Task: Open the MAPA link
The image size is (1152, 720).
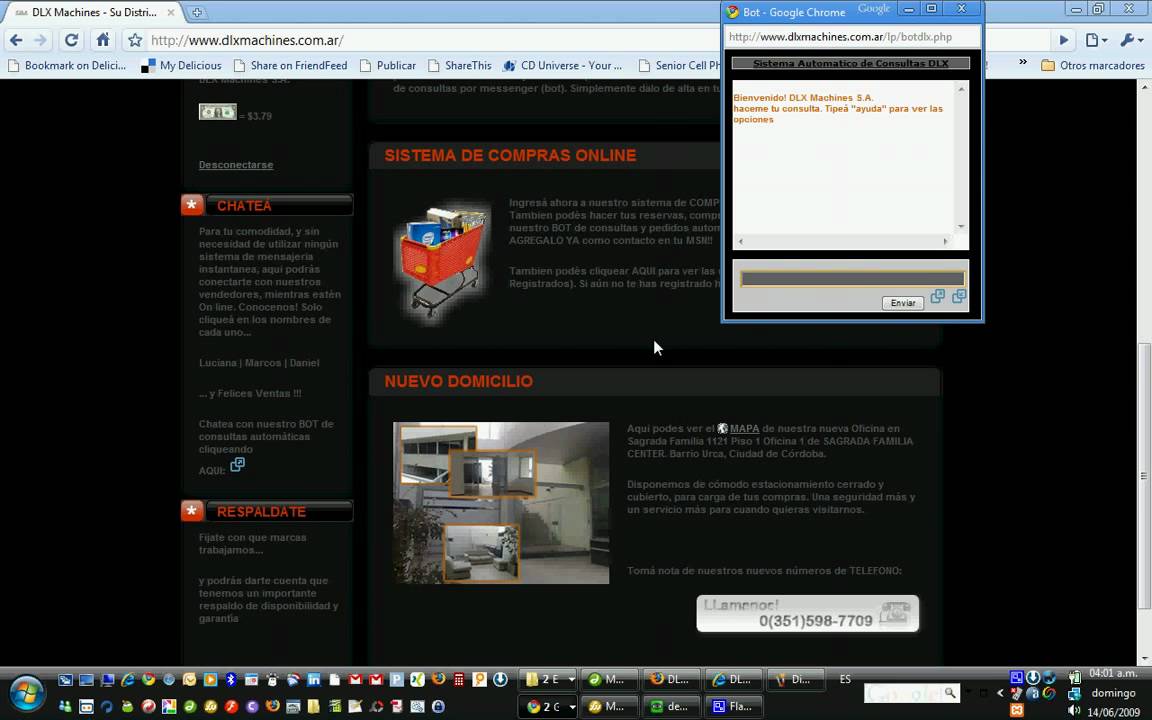Action: (744, 428)
